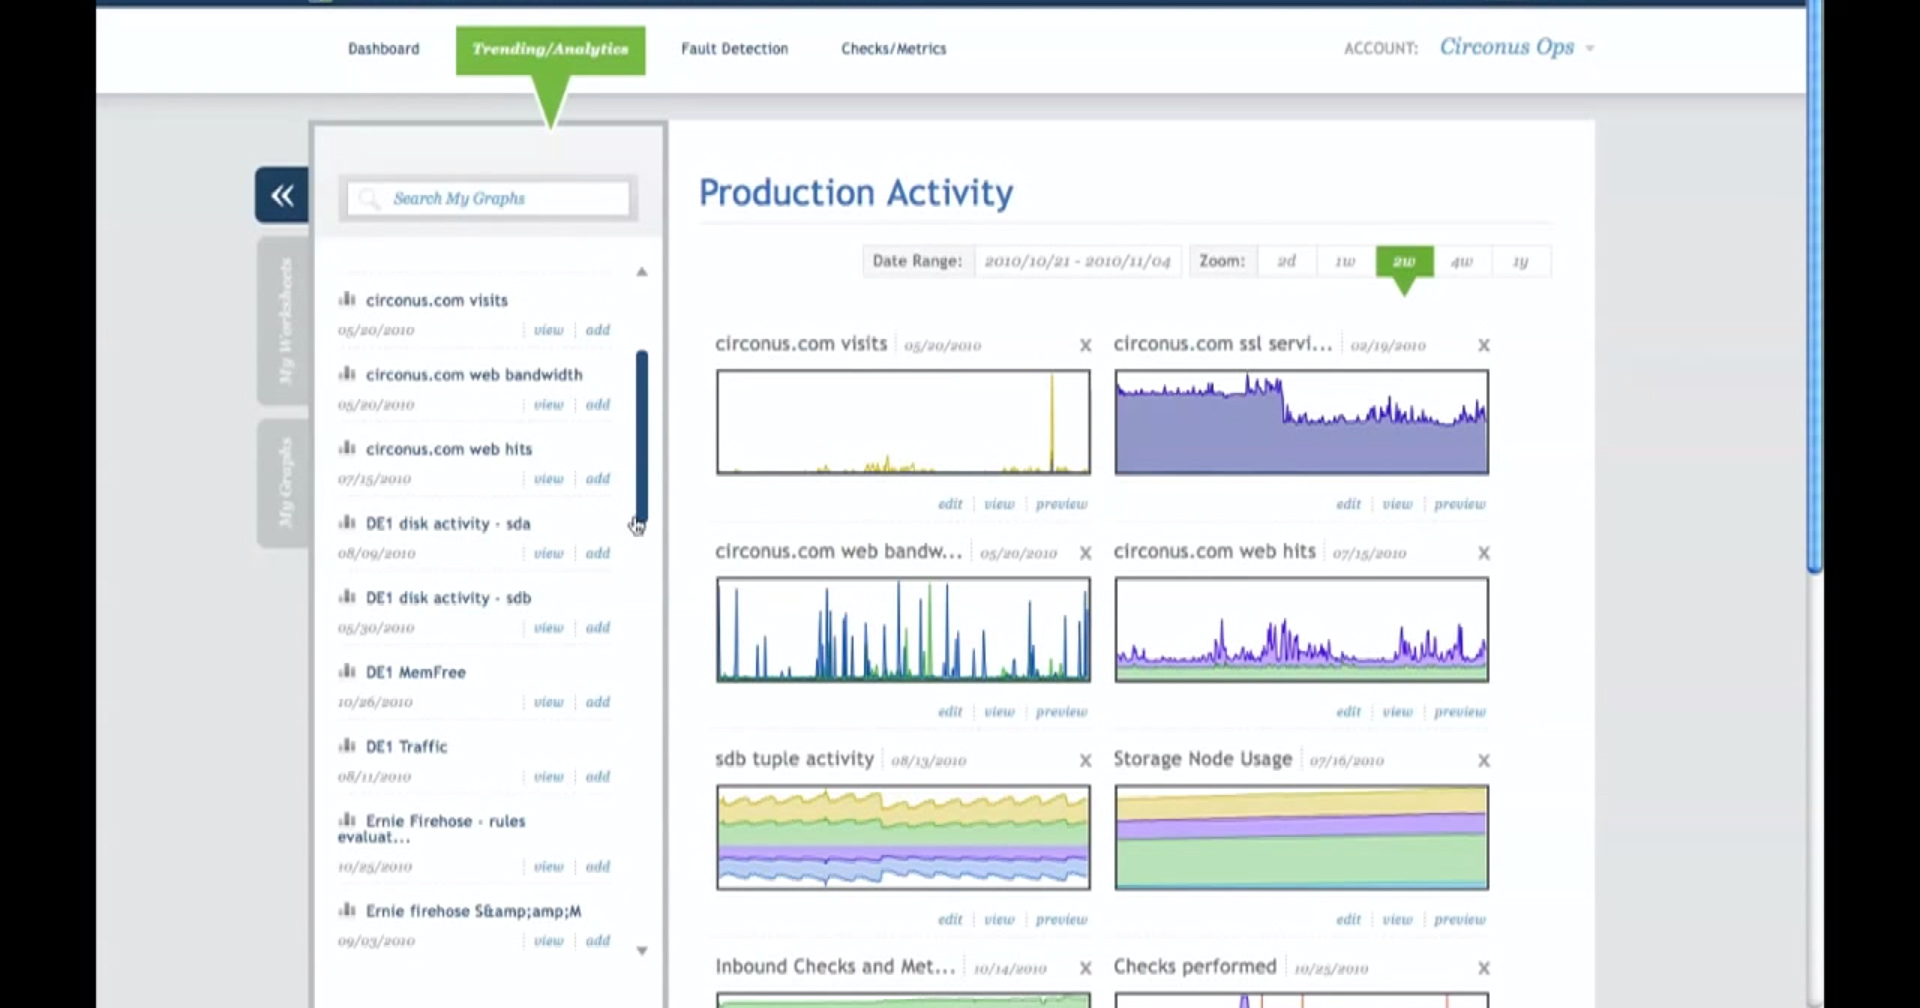Open the circonus.com ssl servi... graph thumbnail
Screen dimensions: 1920x1008
(x=1302, y=422)
